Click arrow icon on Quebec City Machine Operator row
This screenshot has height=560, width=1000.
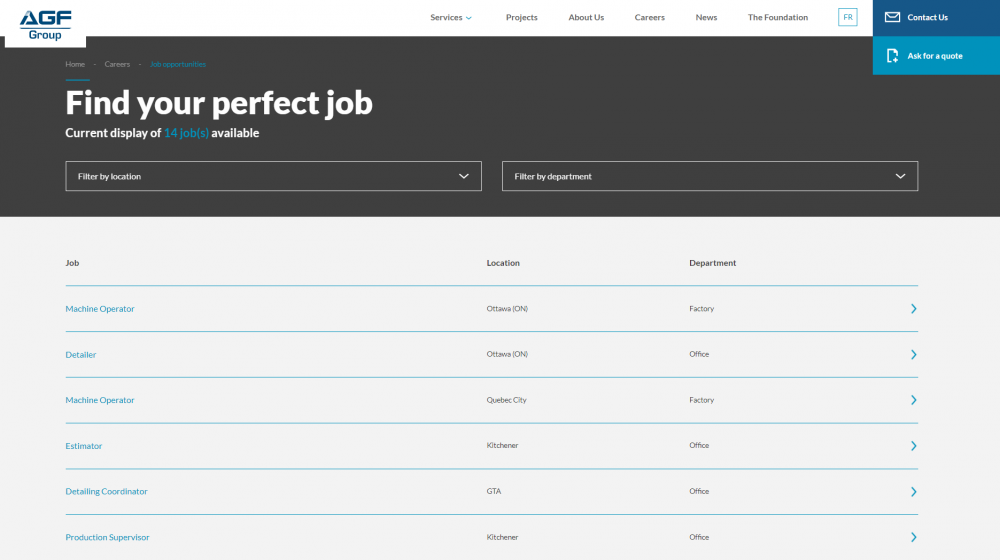(913, 400)
